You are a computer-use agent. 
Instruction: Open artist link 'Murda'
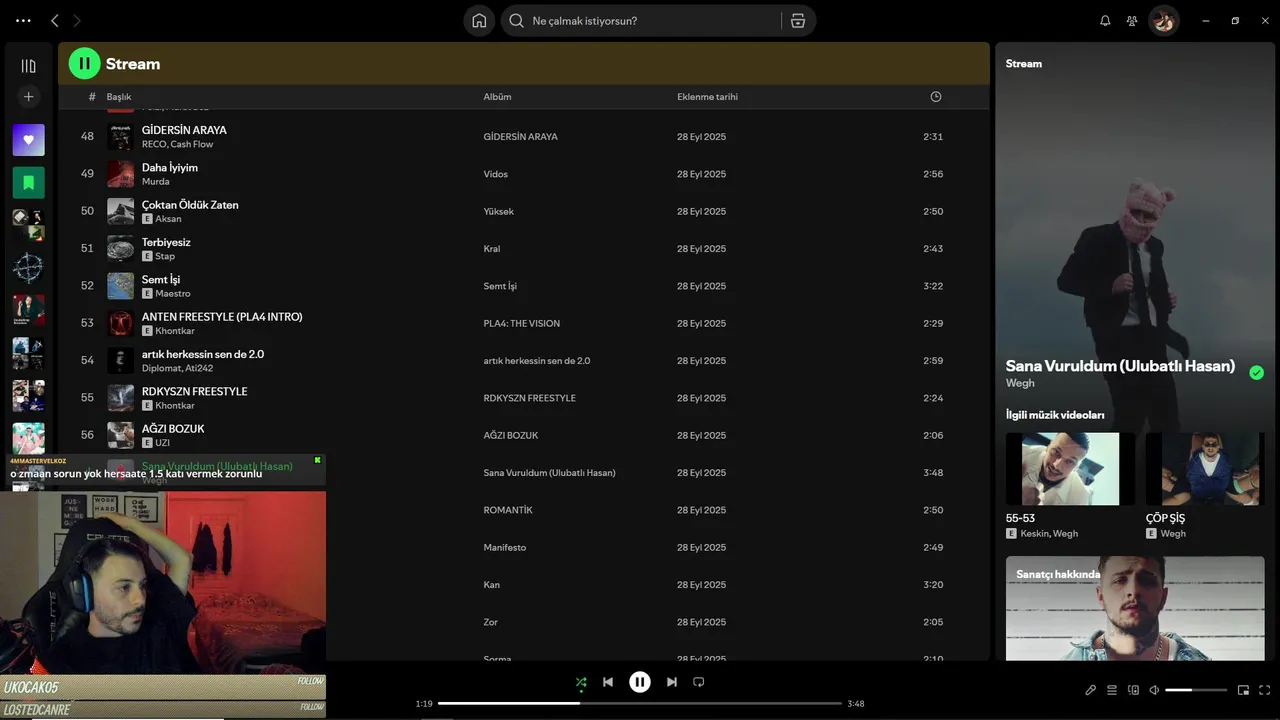click(155, 181)
